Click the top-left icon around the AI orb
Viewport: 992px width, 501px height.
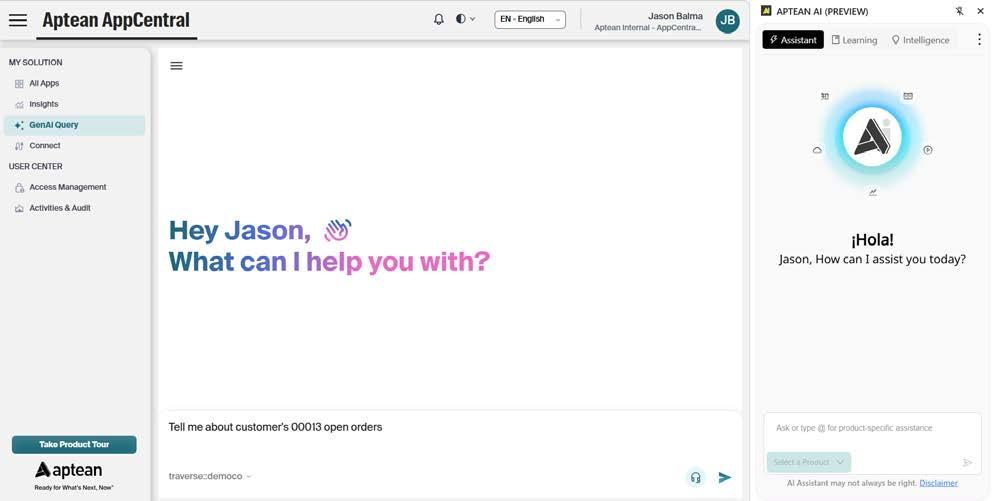[x=824, y=96]
